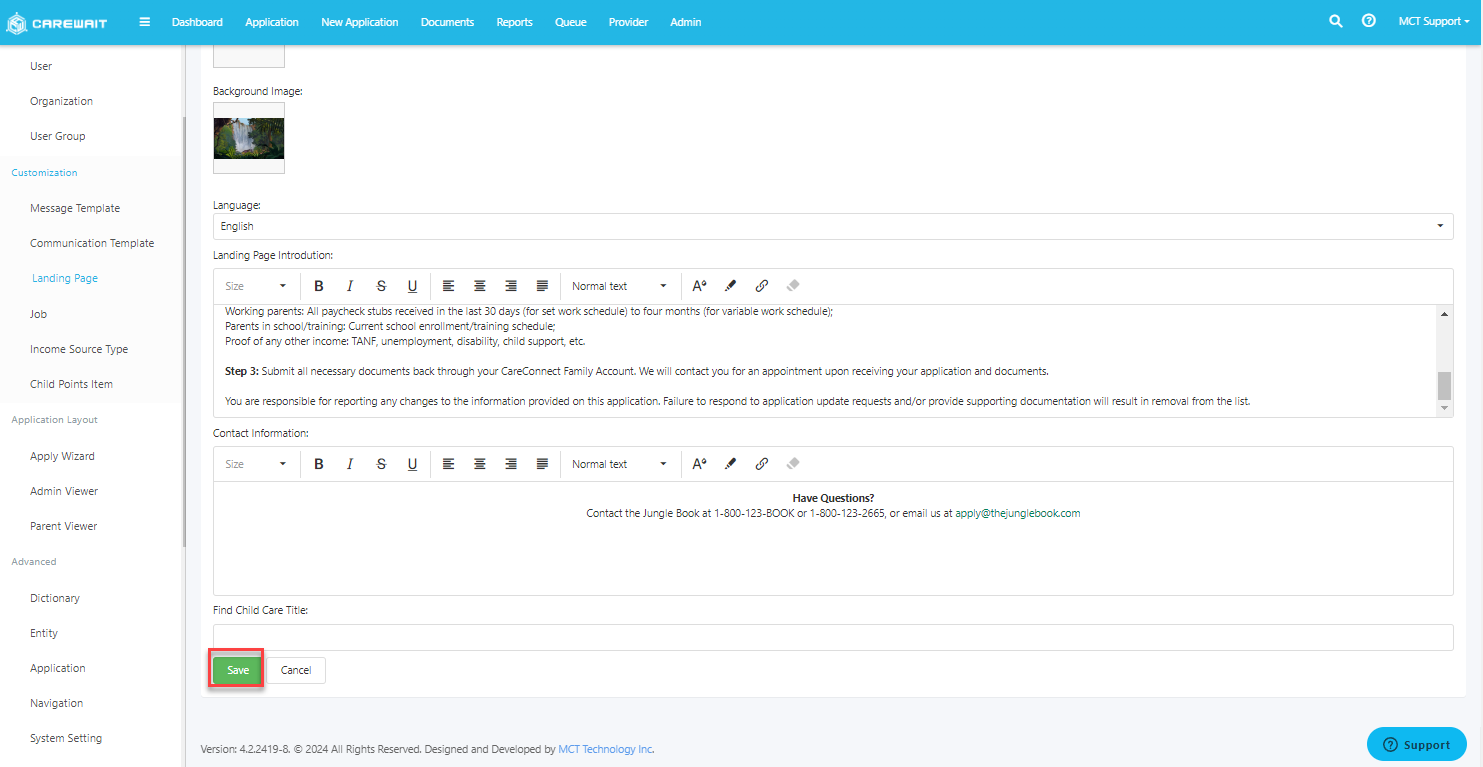The height and width of the screenshot is (767, 1483).
Task: Insert link in Landing Page Introduction toolbar
Action: tap(761, 286)
